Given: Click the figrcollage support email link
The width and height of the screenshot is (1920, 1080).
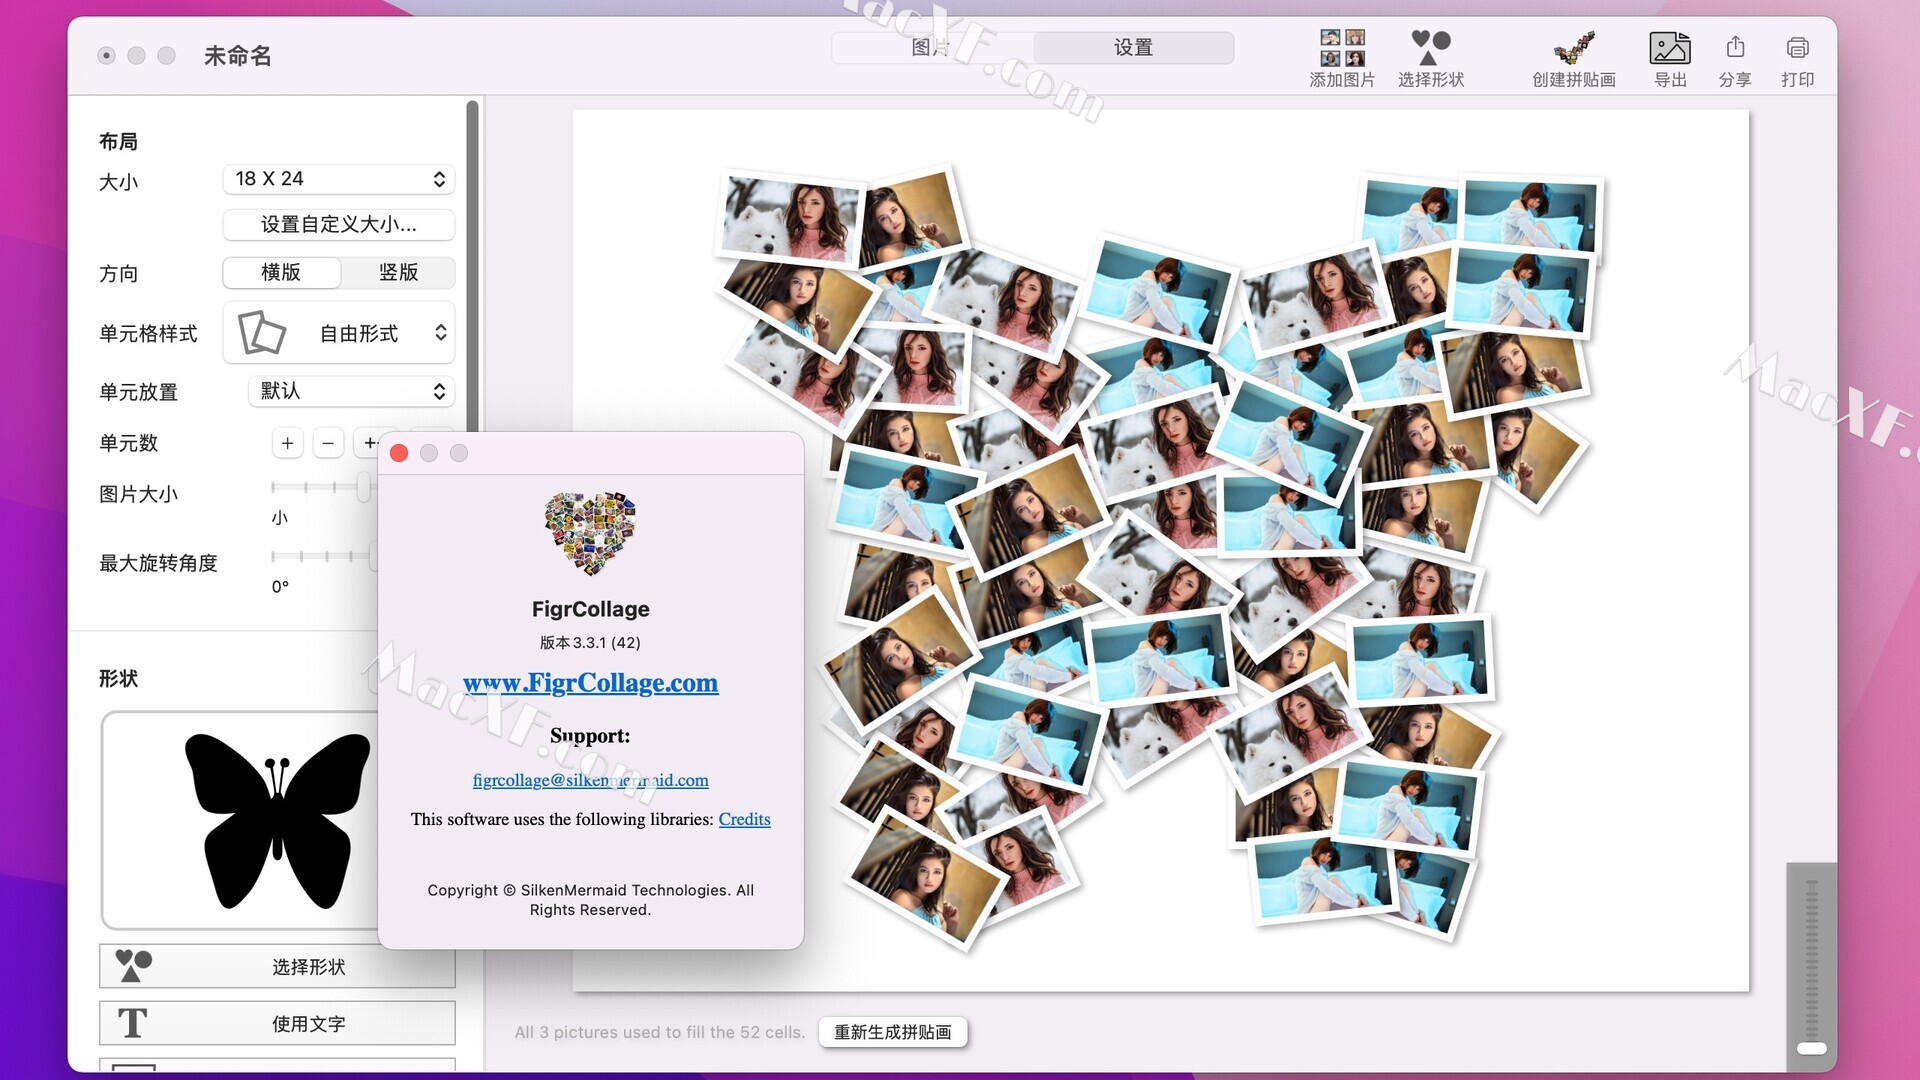Looking at the screenshot, I should (590, 780).
